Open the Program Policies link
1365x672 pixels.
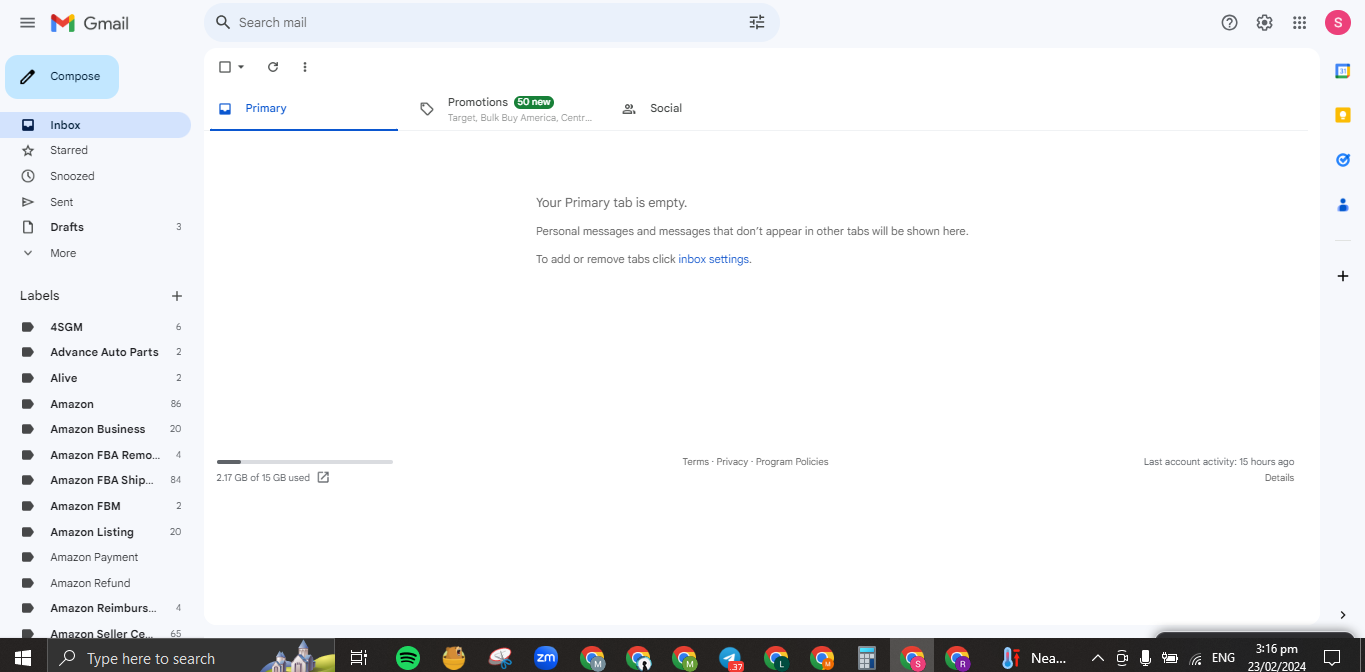pos(792,462)
